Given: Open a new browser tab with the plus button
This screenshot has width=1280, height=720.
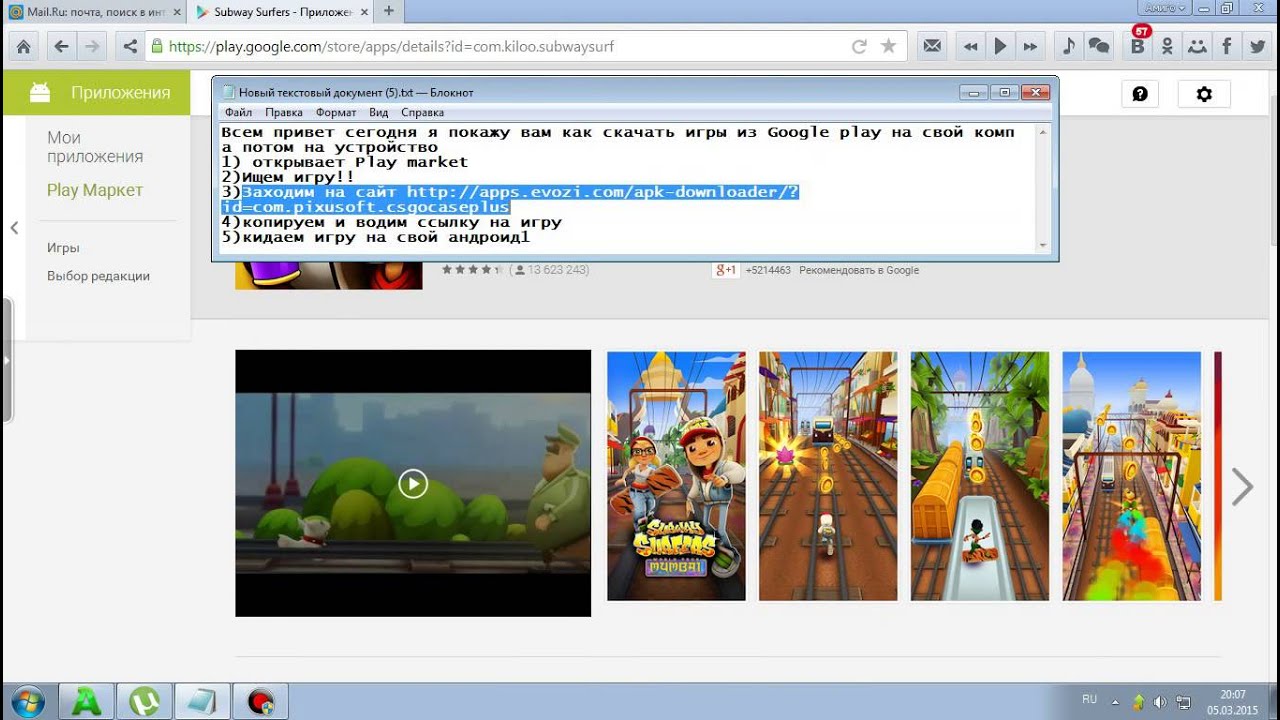Looking at the screenshot, I should (x=389, y=12).
